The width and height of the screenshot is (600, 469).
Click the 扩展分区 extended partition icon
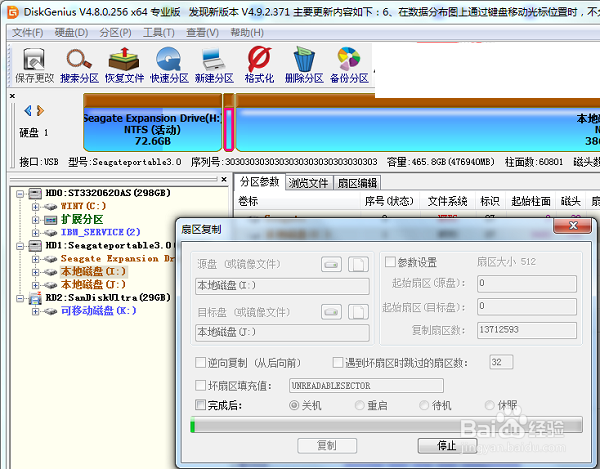click(x=51, y=220)
